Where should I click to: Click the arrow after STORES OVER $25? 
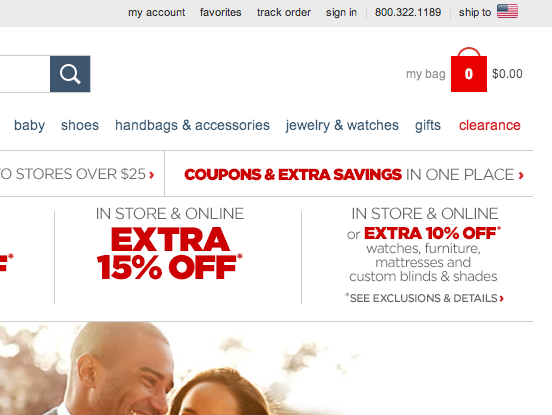(x=152, y=175)
